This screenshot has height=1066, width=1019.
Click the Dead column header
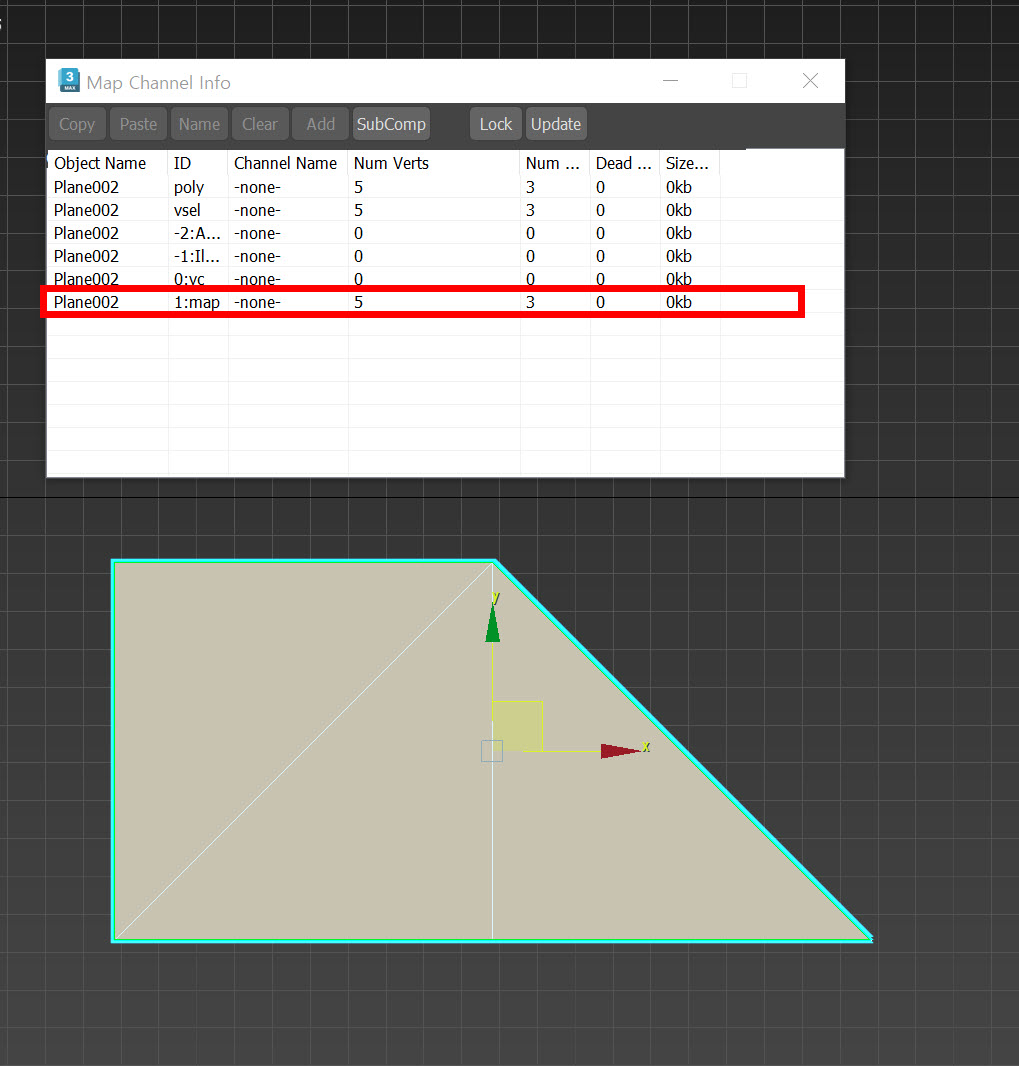pos(624,163)
